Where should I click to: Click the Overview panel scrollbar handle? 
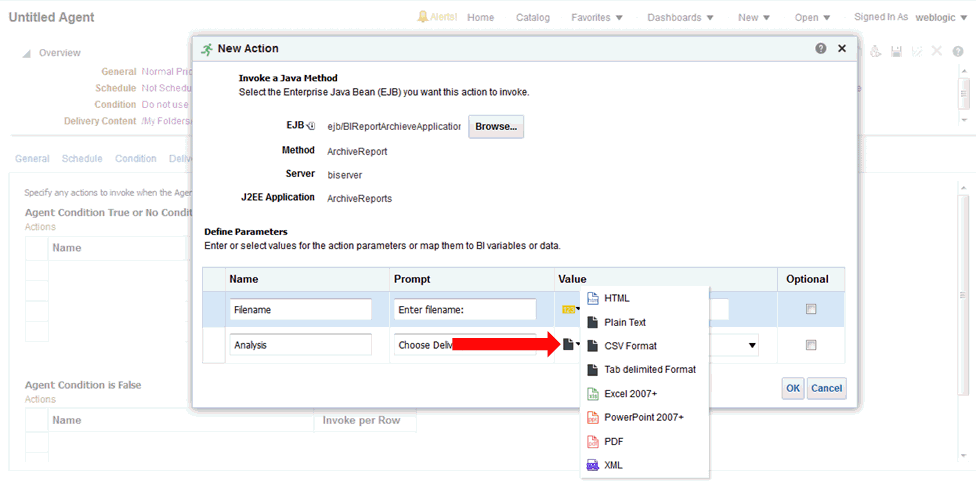[x=964, y=93]
